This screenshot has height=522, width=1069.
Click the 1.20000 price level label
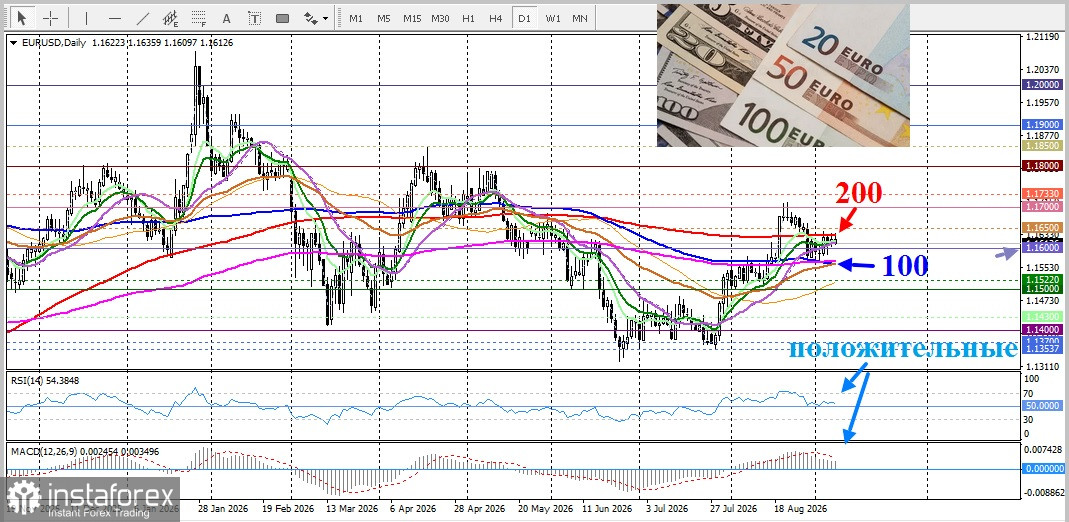(1043, 85)
